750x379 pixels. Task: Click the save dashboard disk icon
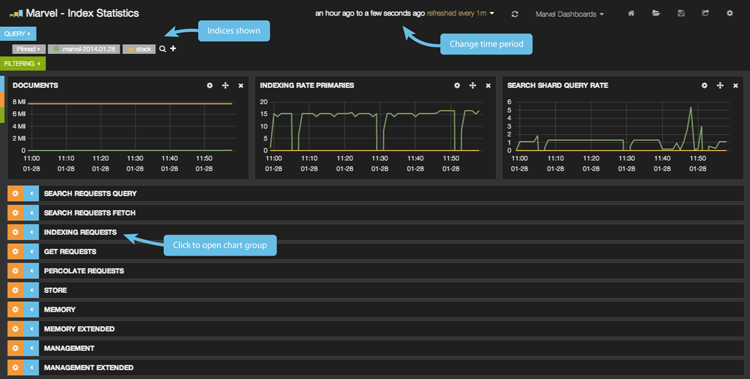(681, 13)
